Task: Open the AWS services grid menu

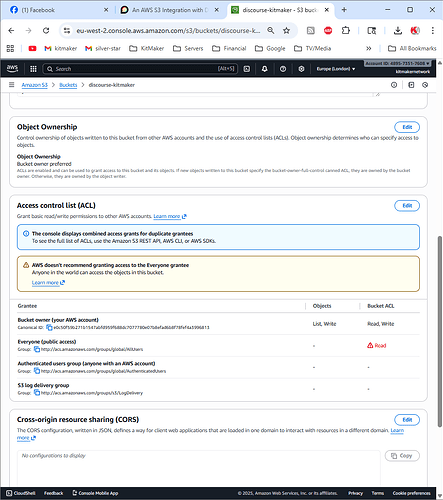Action: tap(33, 69)
